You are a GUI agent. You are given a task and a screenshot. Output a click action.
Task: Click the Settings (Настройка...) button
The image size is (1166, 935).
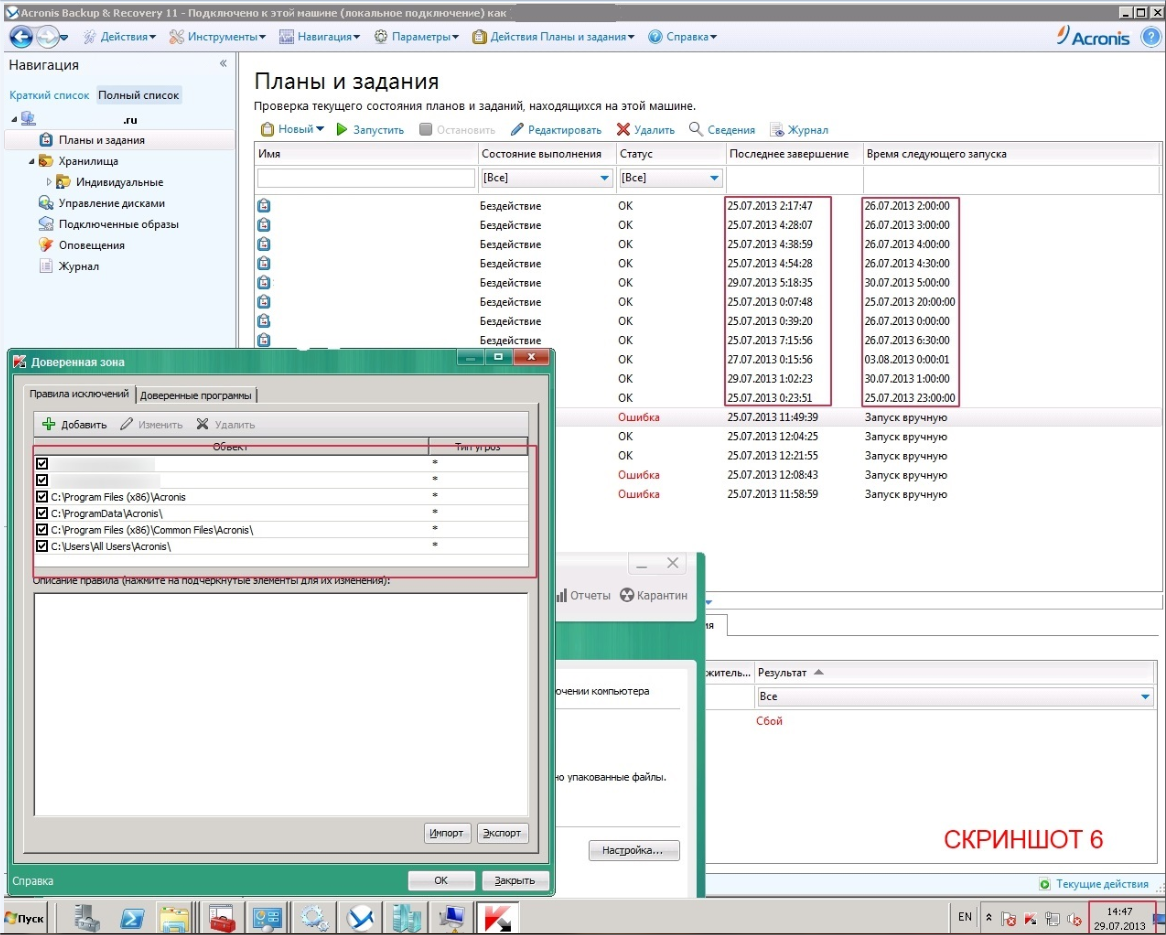633,851
